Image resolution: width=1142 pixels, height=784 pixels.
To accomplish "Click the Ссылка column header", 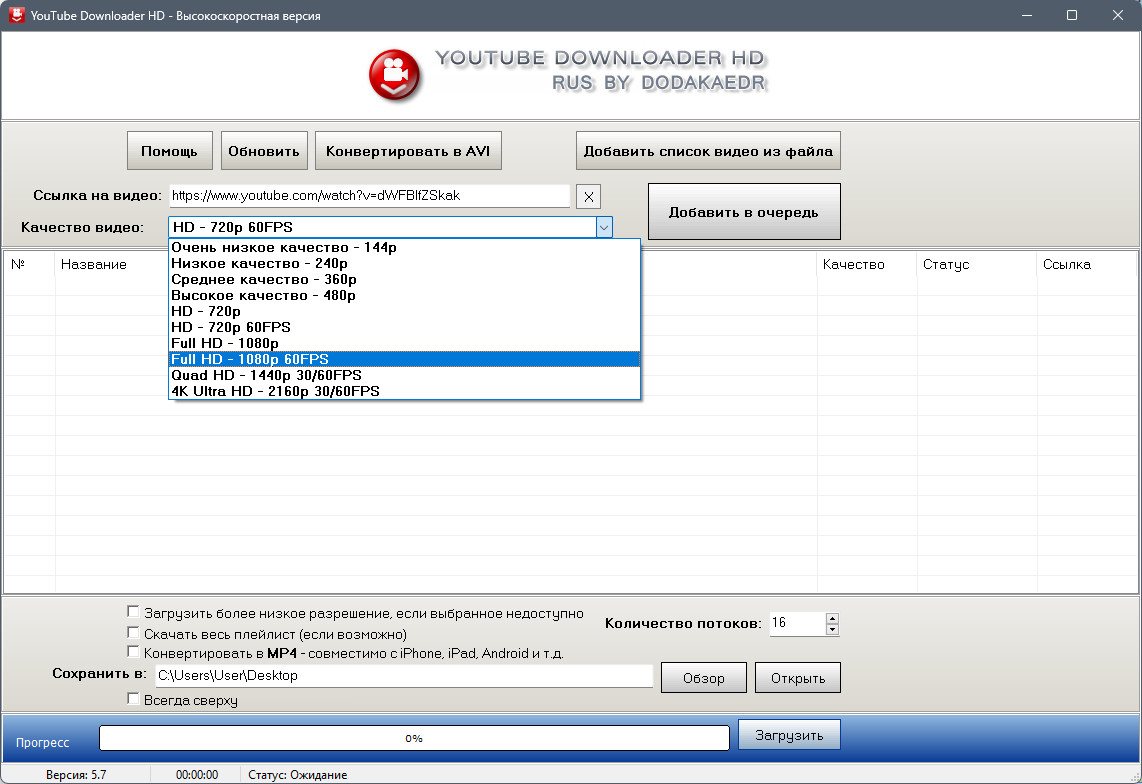I will pos(1087,264).
